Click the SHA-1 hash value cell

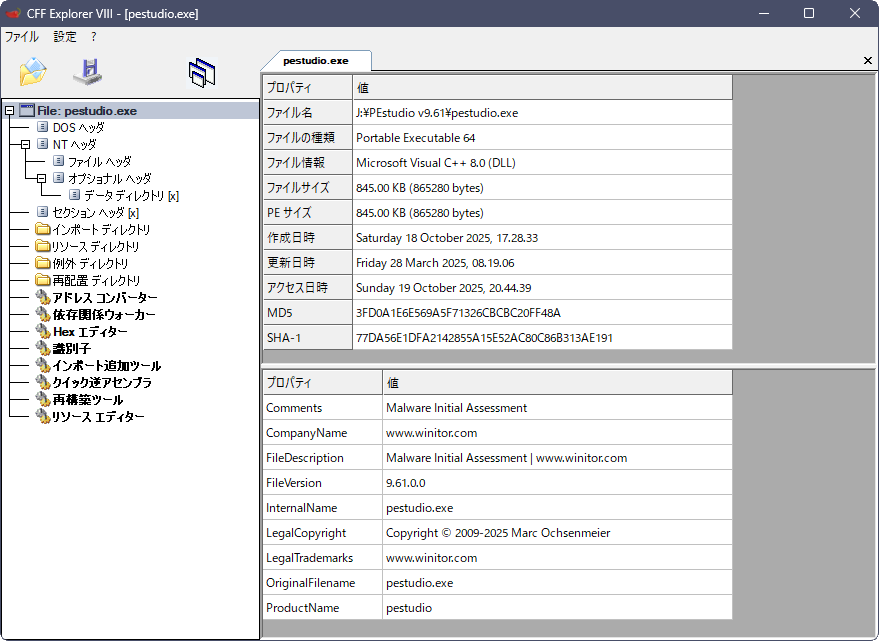[543, 338]
